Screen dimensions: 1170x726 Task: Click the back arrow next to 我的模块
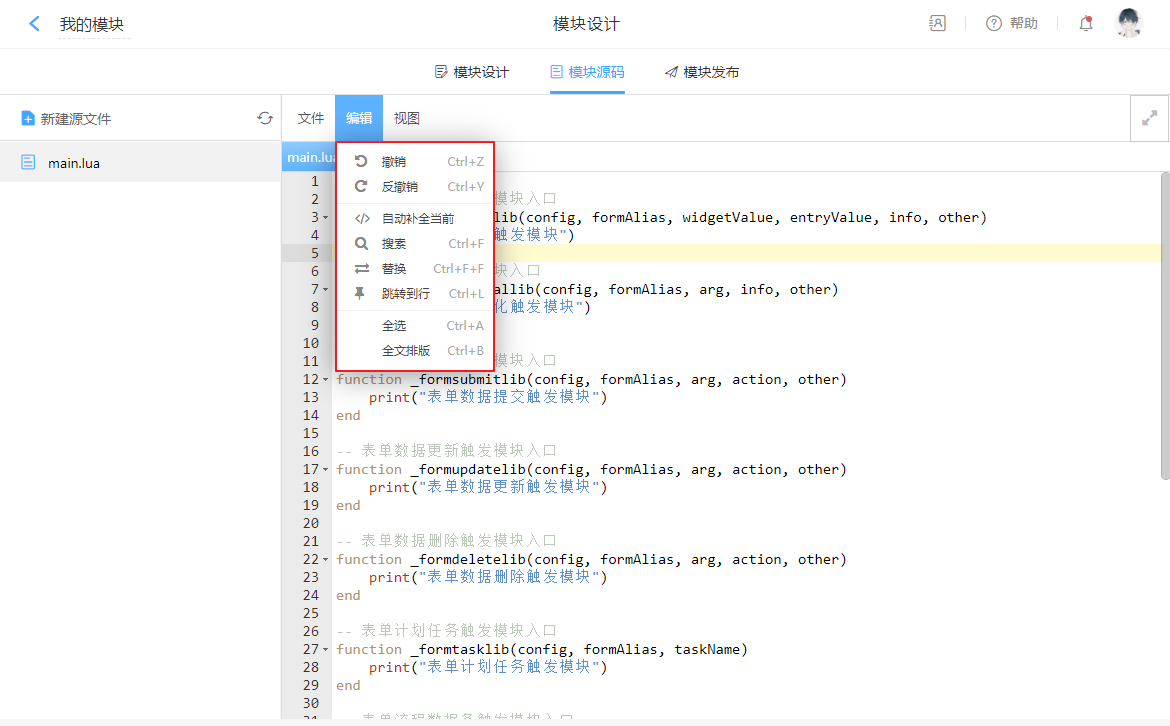[35, 24]
